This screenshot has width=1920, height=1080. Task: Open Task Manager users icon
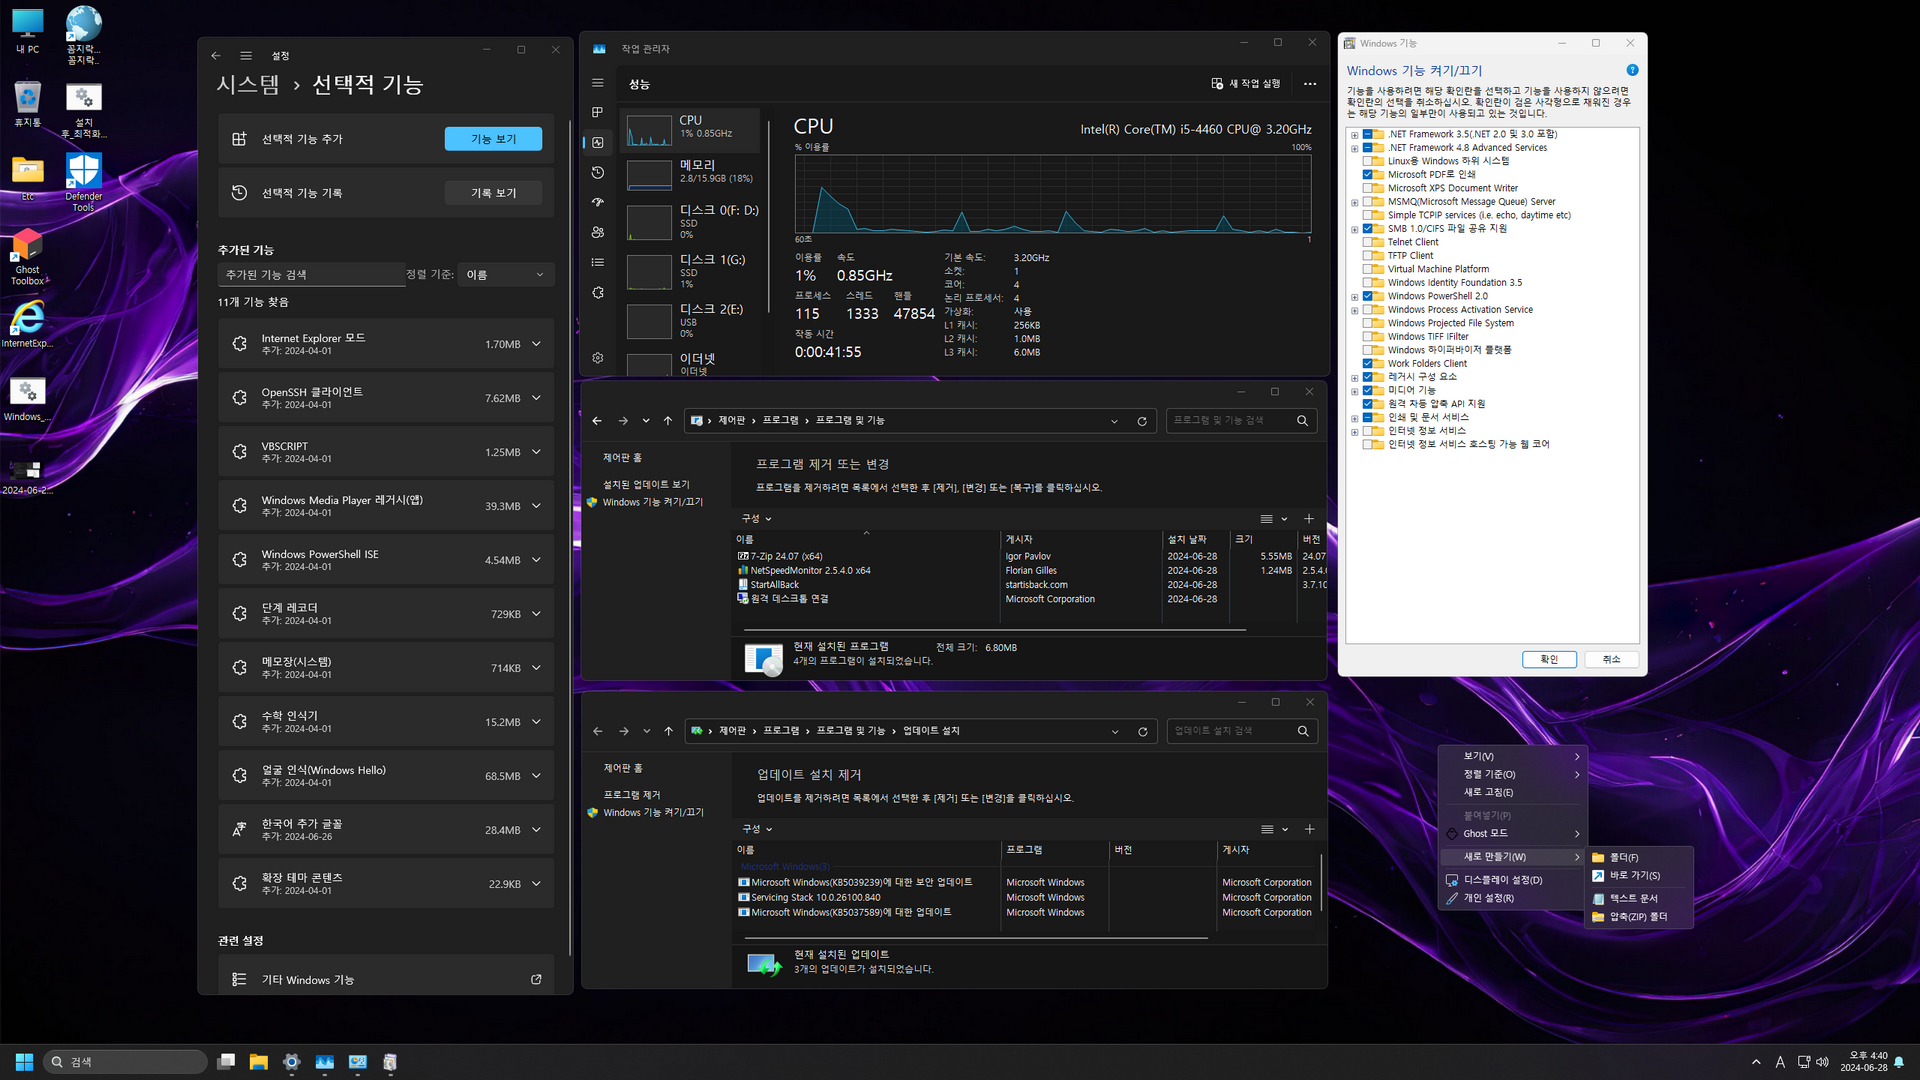click(598, 232)
